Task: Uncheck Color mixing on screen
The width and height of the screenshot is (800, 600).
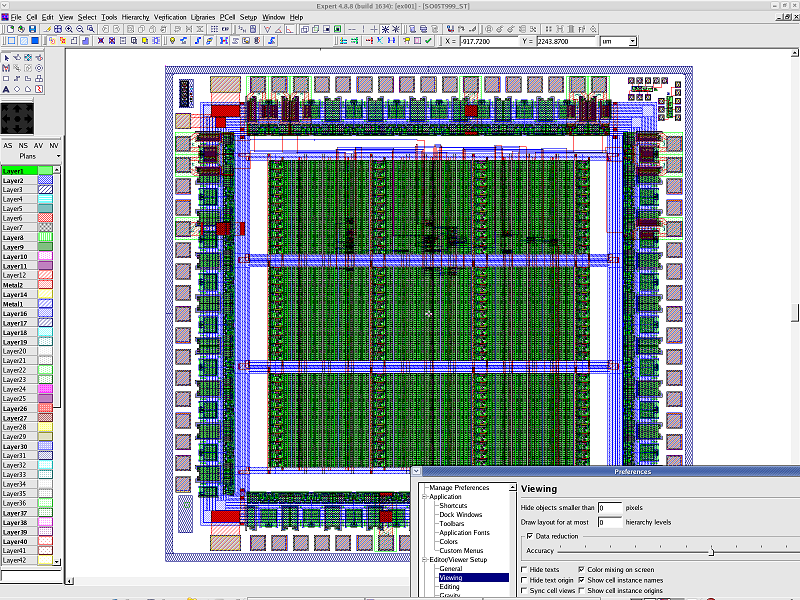Action: click(582, 569)
